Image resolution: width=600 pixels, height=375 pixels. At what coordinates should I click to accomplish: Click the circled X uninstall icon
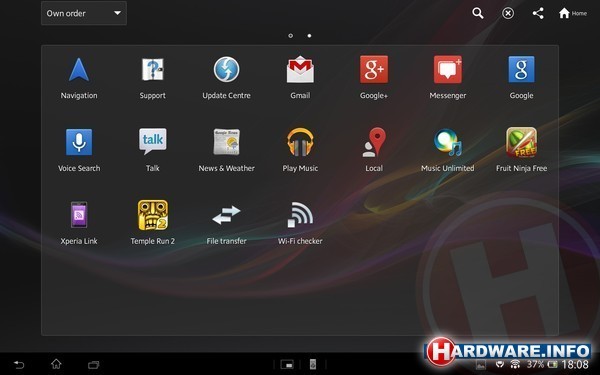(x=508, y=14)
